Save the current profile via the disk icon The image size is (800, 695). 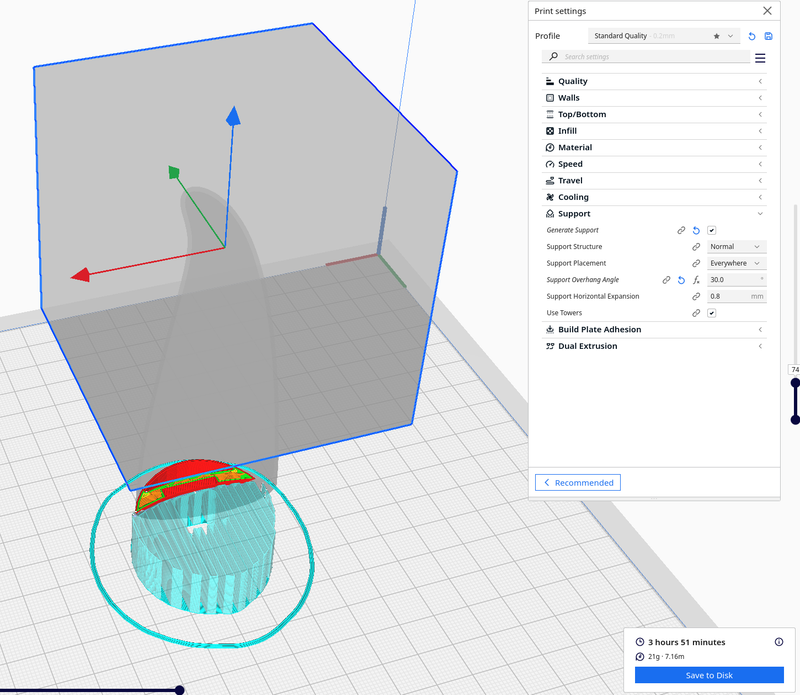(768, 36)
